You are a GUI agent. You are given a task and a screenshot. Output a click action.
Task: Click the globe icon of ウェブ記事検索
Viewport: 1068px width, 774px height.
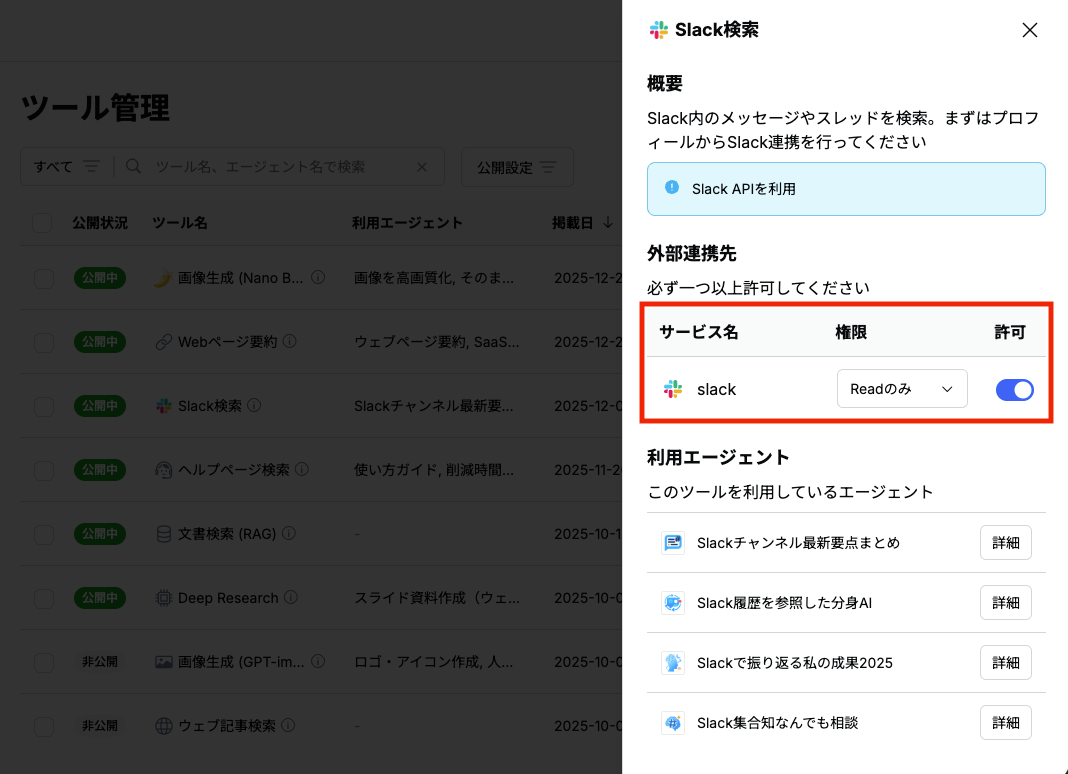coord(163,726)
